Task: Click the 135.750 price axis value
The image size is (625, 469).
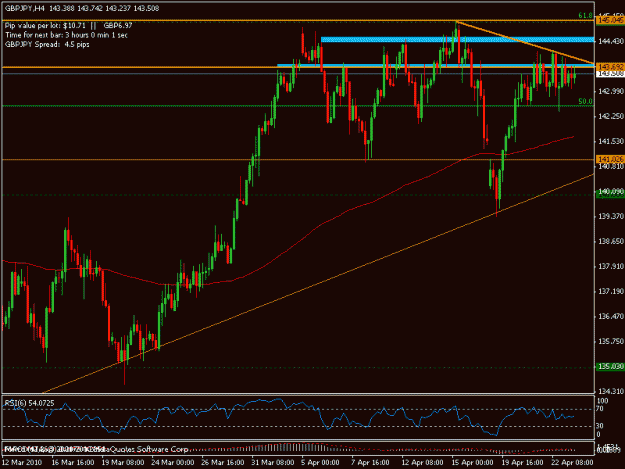Action: [610, 341]
